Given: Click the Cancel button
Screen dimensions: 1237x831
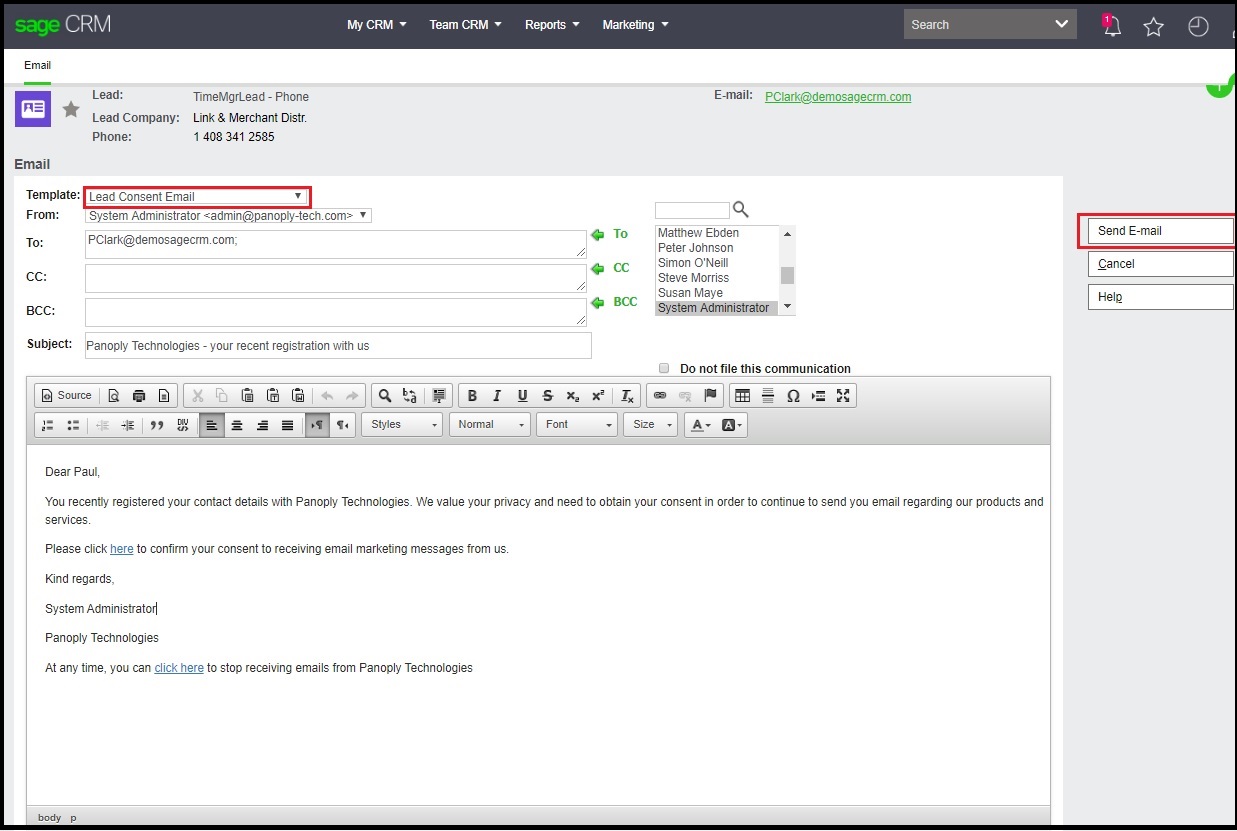Looking at the screenshot, I should click(x=1160, y=264).
